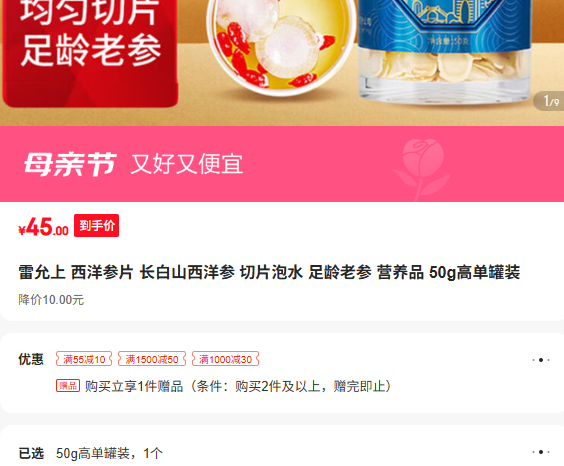The image size is (564, 466).
Task: Click the product title 雷允上 西洋参片
Action: point(269,272)
